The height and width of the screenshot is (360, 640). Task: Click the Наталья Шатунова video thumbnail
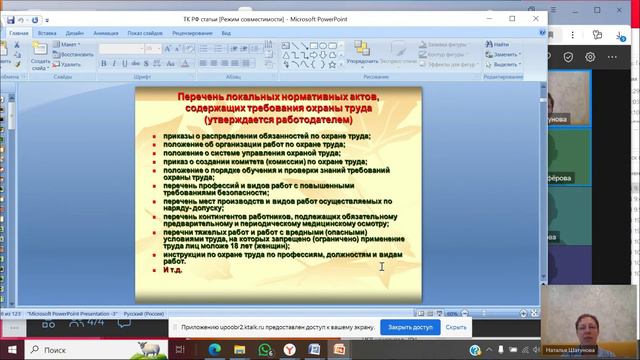589,321
